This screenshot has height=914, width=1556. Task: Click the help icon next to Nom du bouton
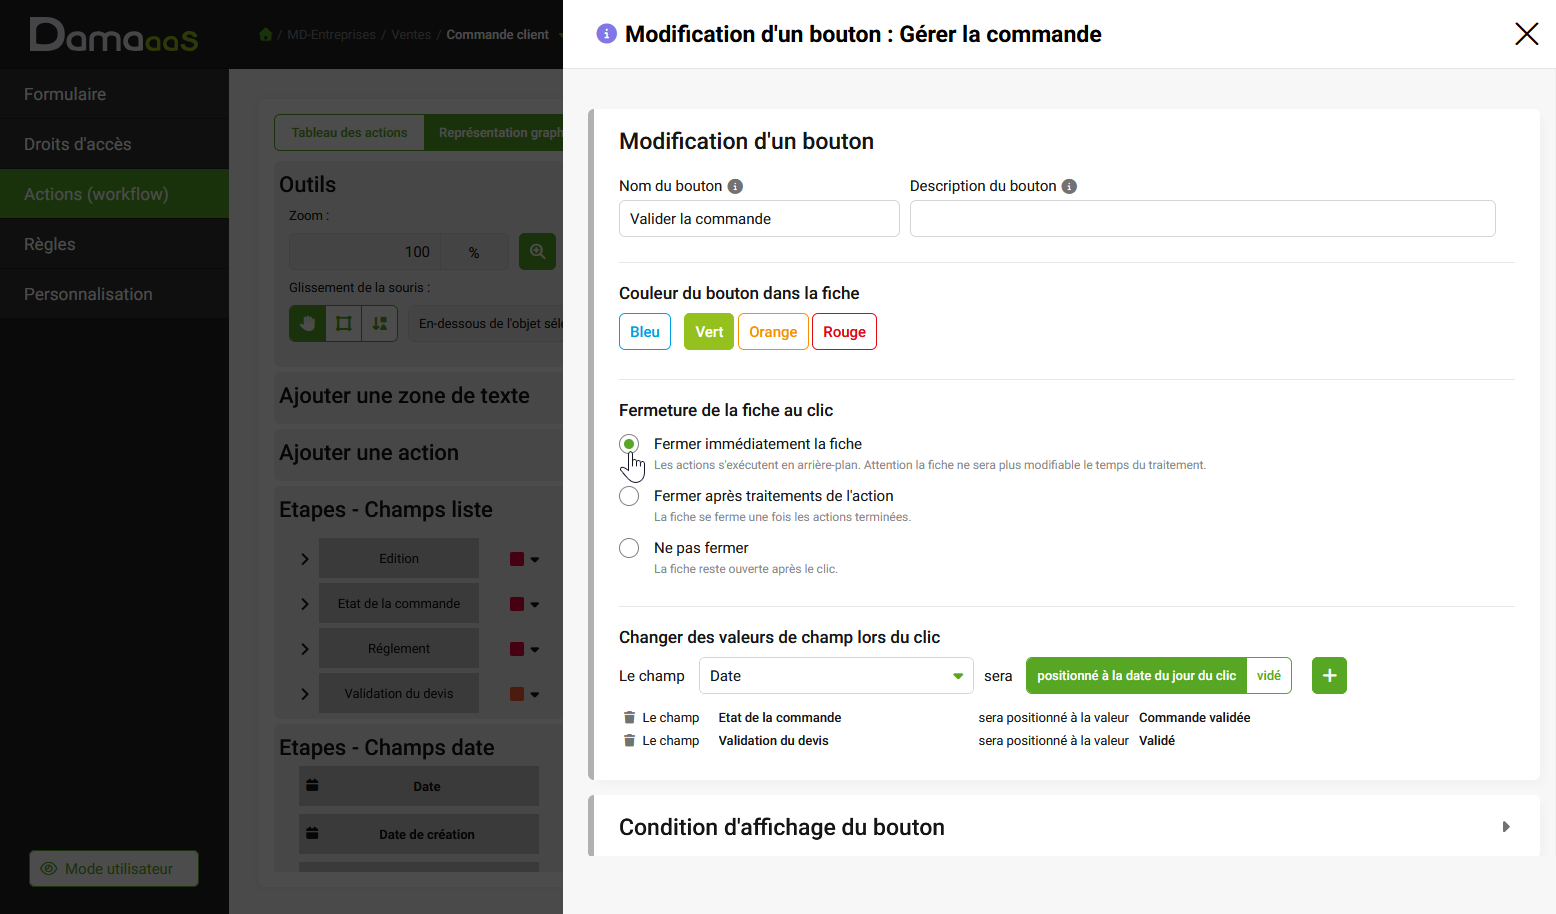735,186
